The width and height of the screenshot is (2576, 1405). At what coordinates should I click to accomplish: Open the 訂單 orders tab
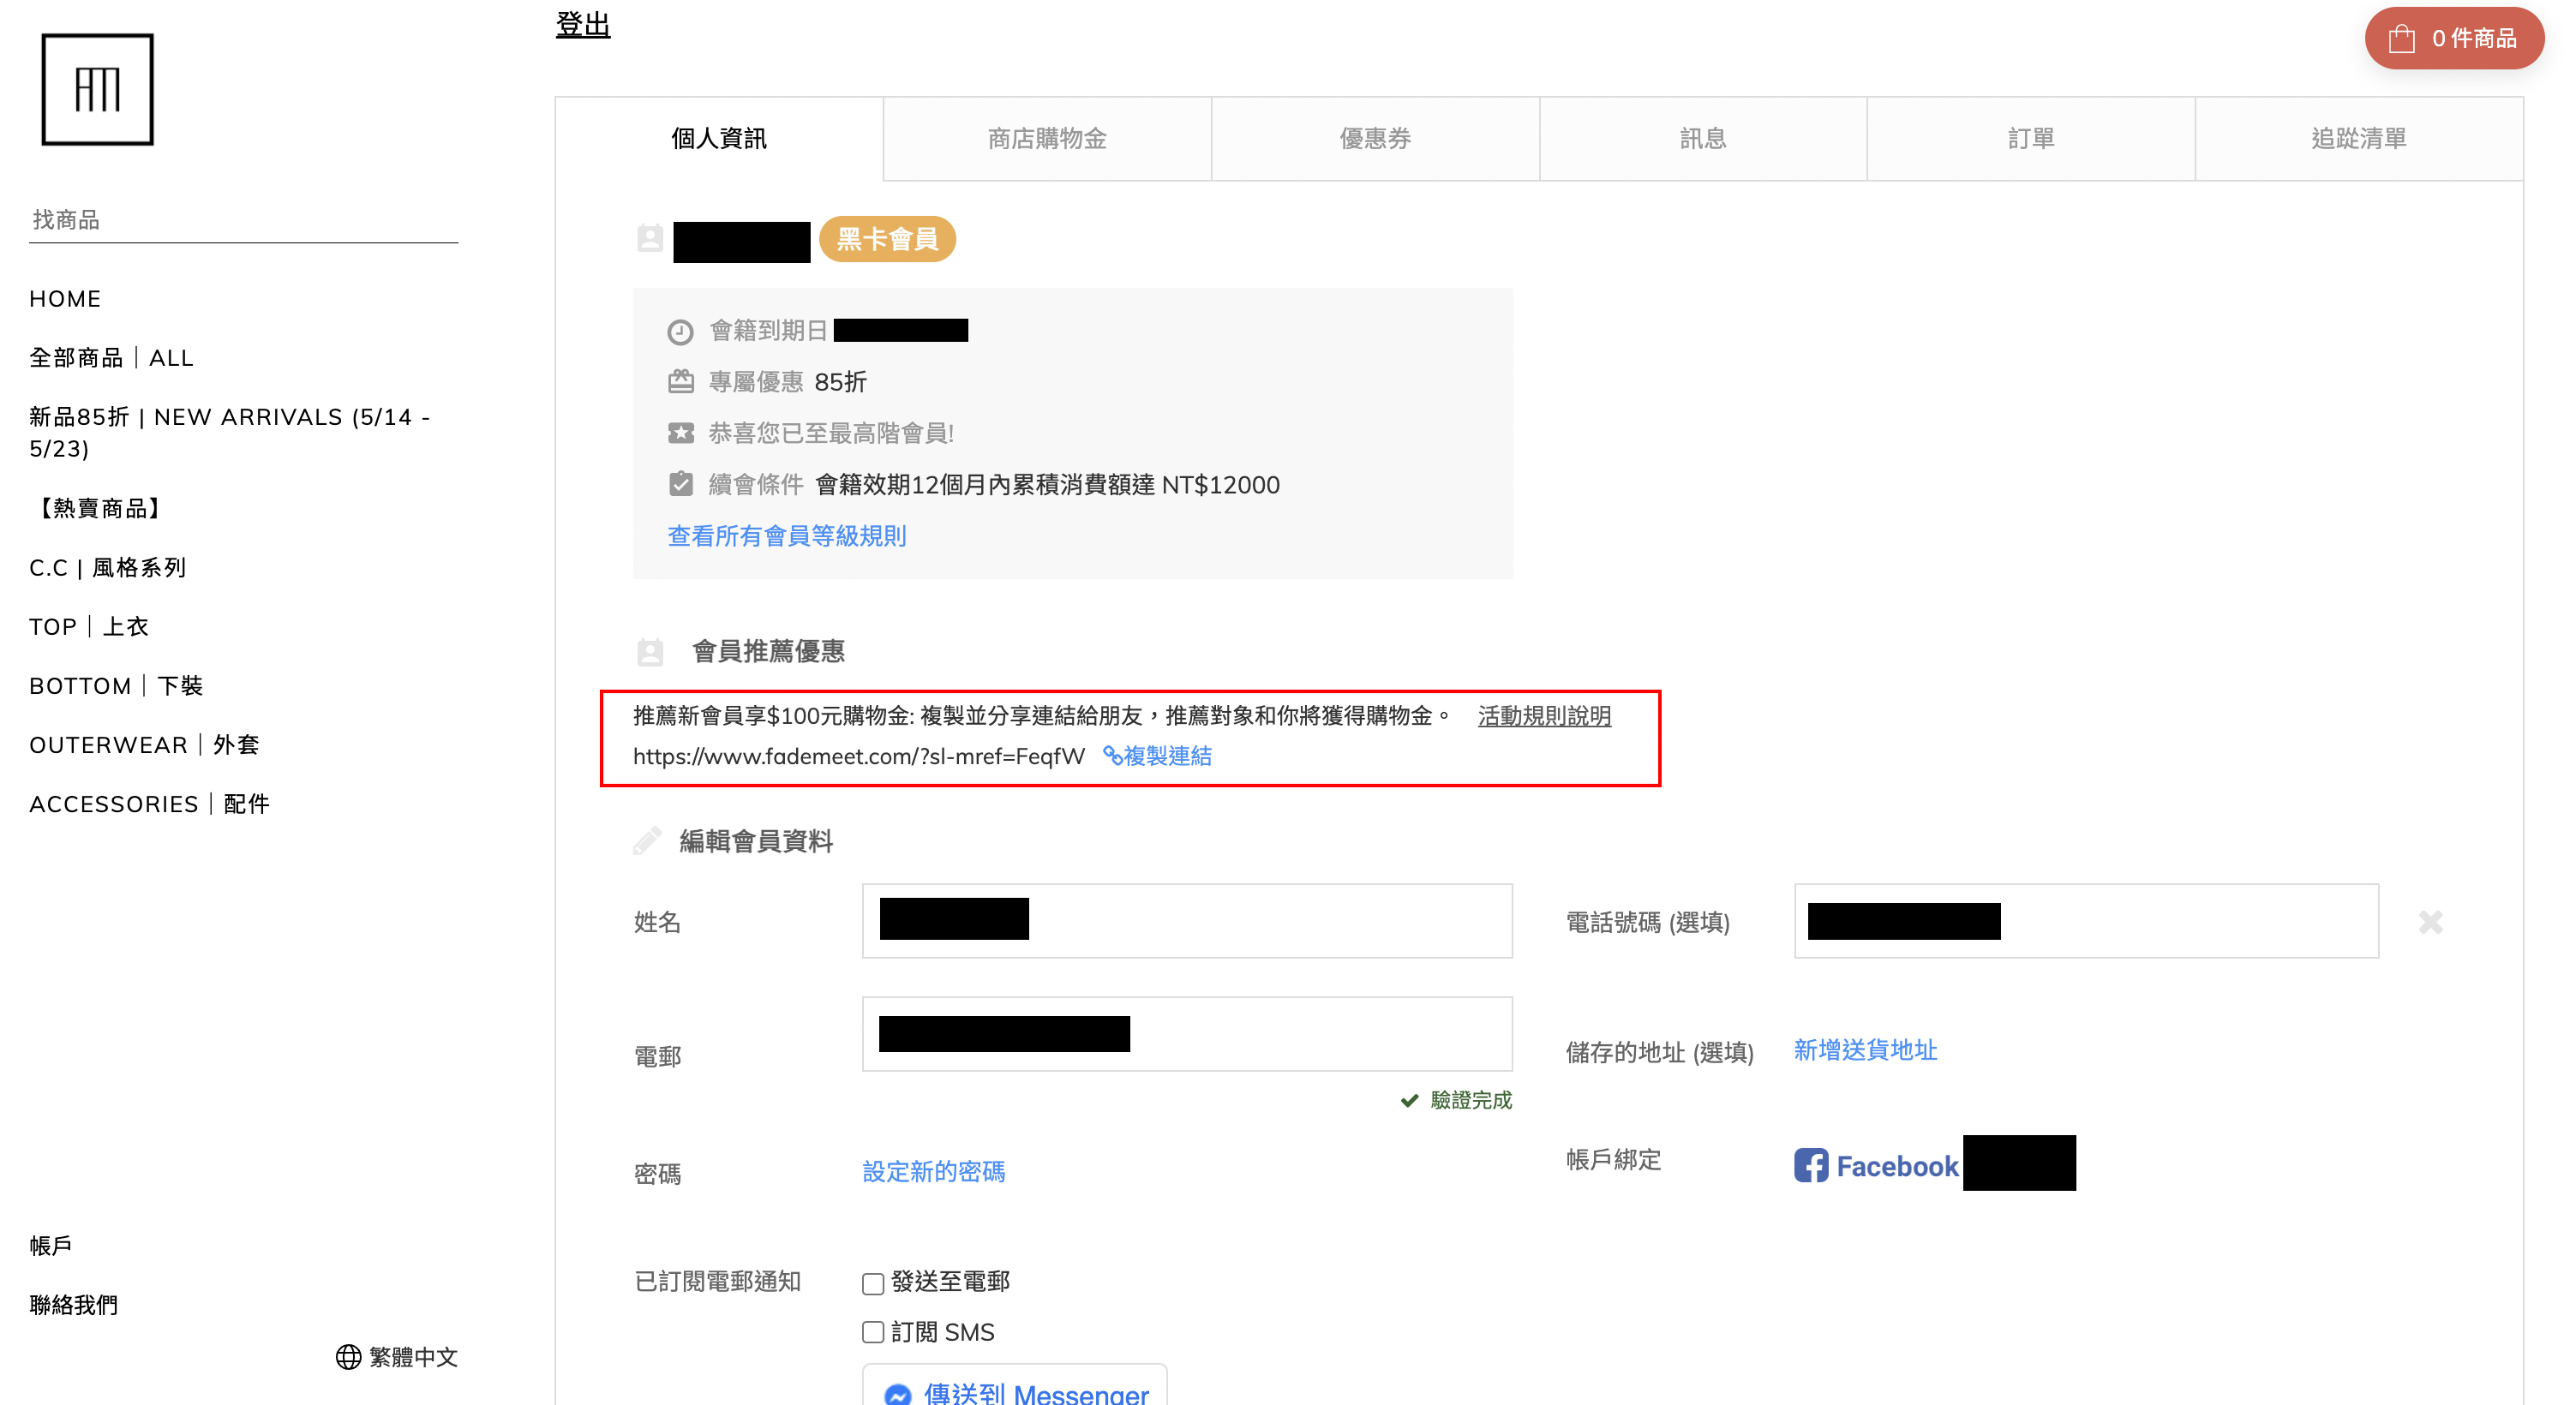coord(2030,139)
